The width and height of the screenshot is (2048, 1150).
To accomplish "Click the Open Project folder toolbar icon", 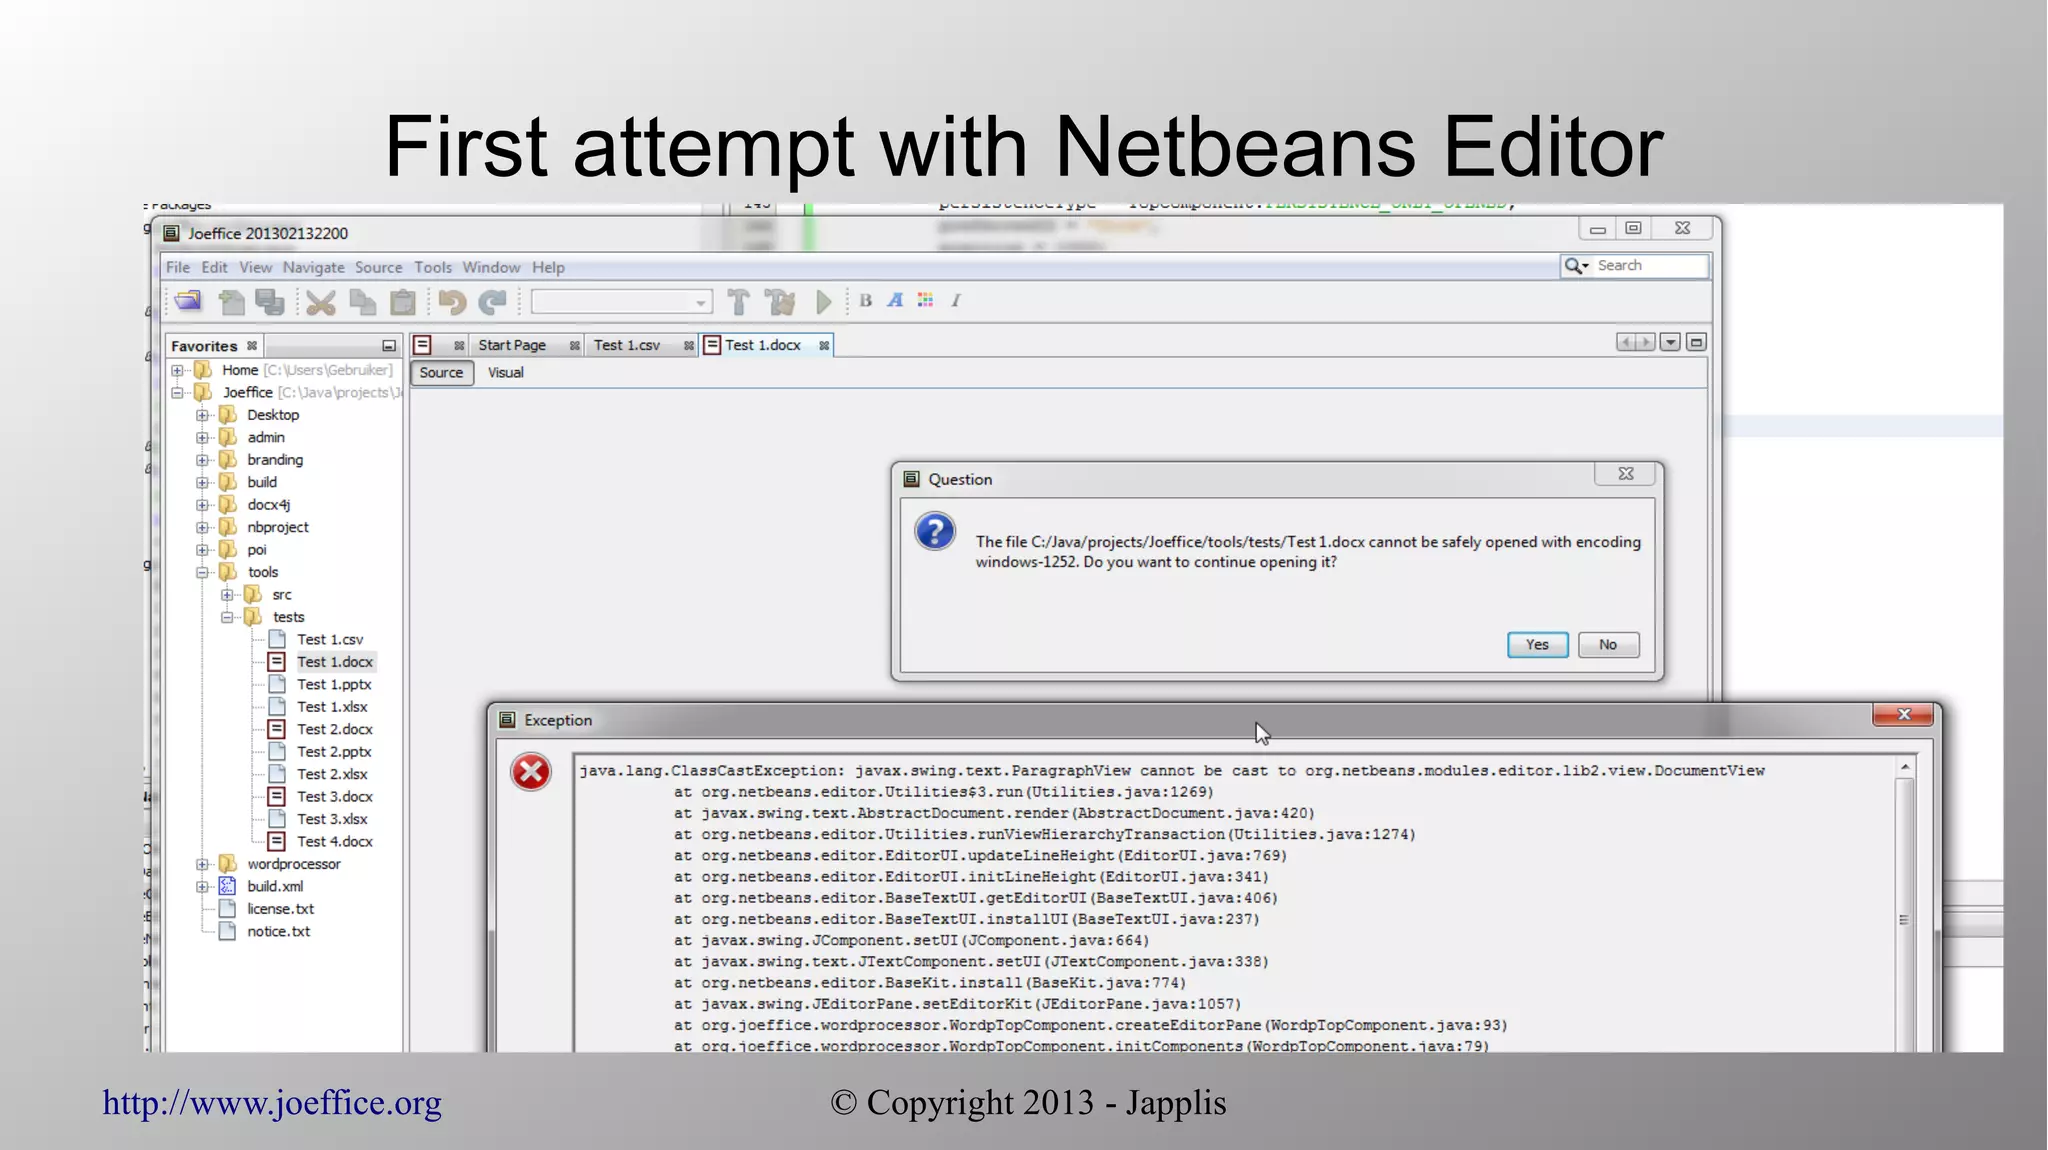I will 188,301.
